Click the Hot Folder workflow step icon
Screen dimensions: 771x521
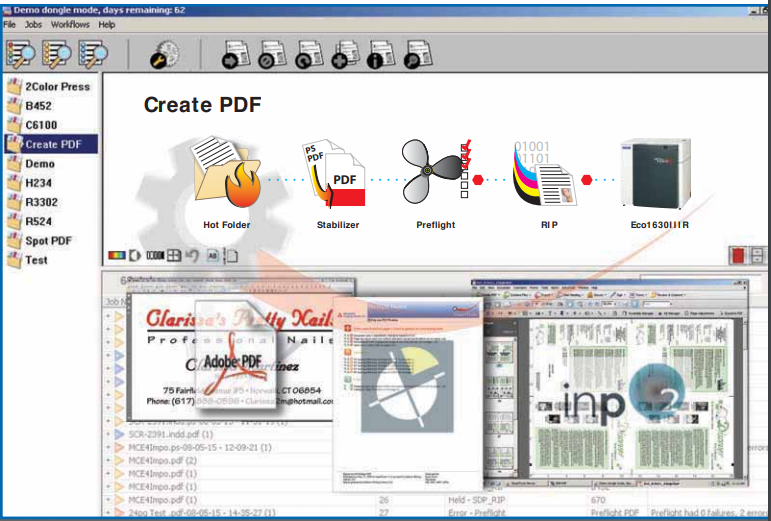227,172
